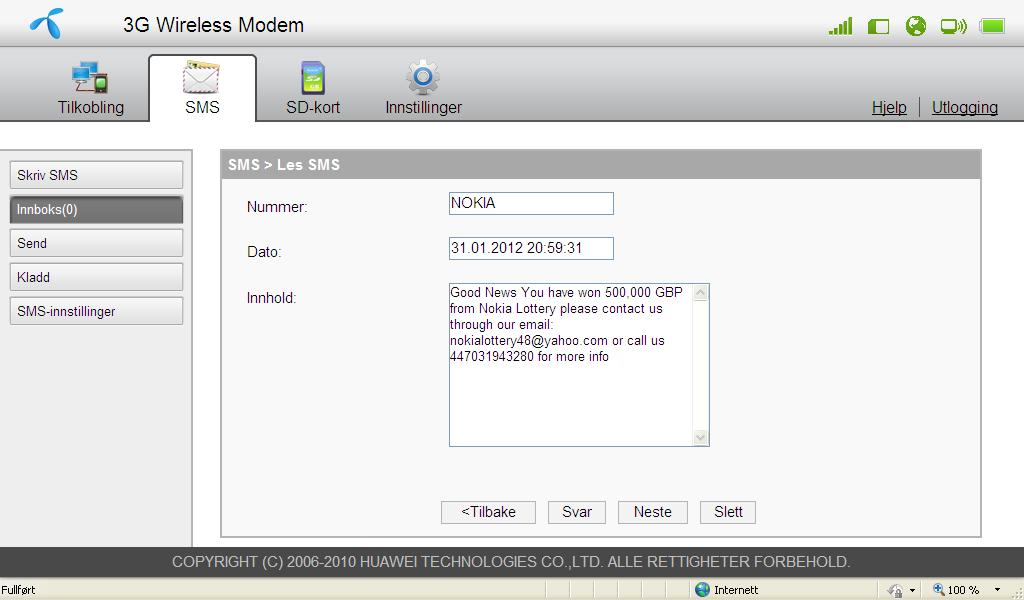Go back with the <Tilbake button

coord(488,512)
